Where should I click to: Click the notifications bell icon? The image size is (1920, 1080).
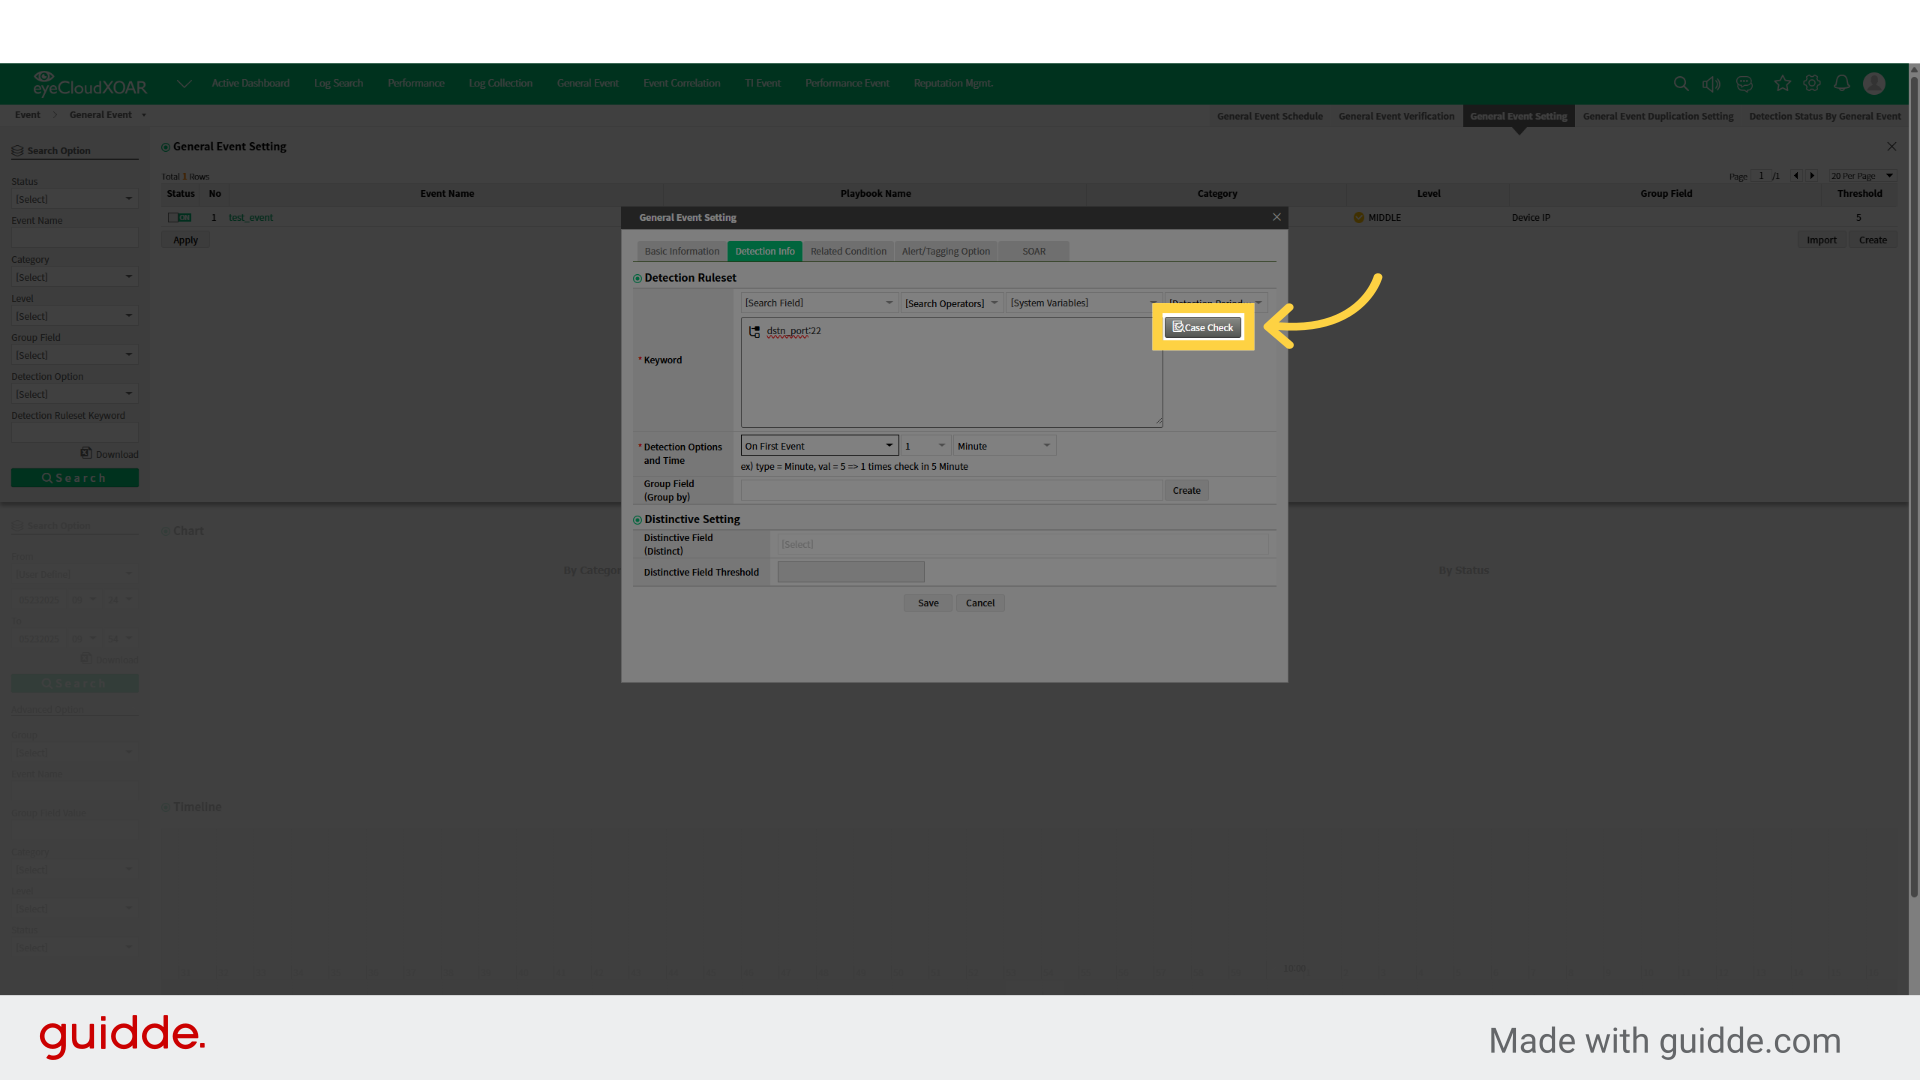1843,84
